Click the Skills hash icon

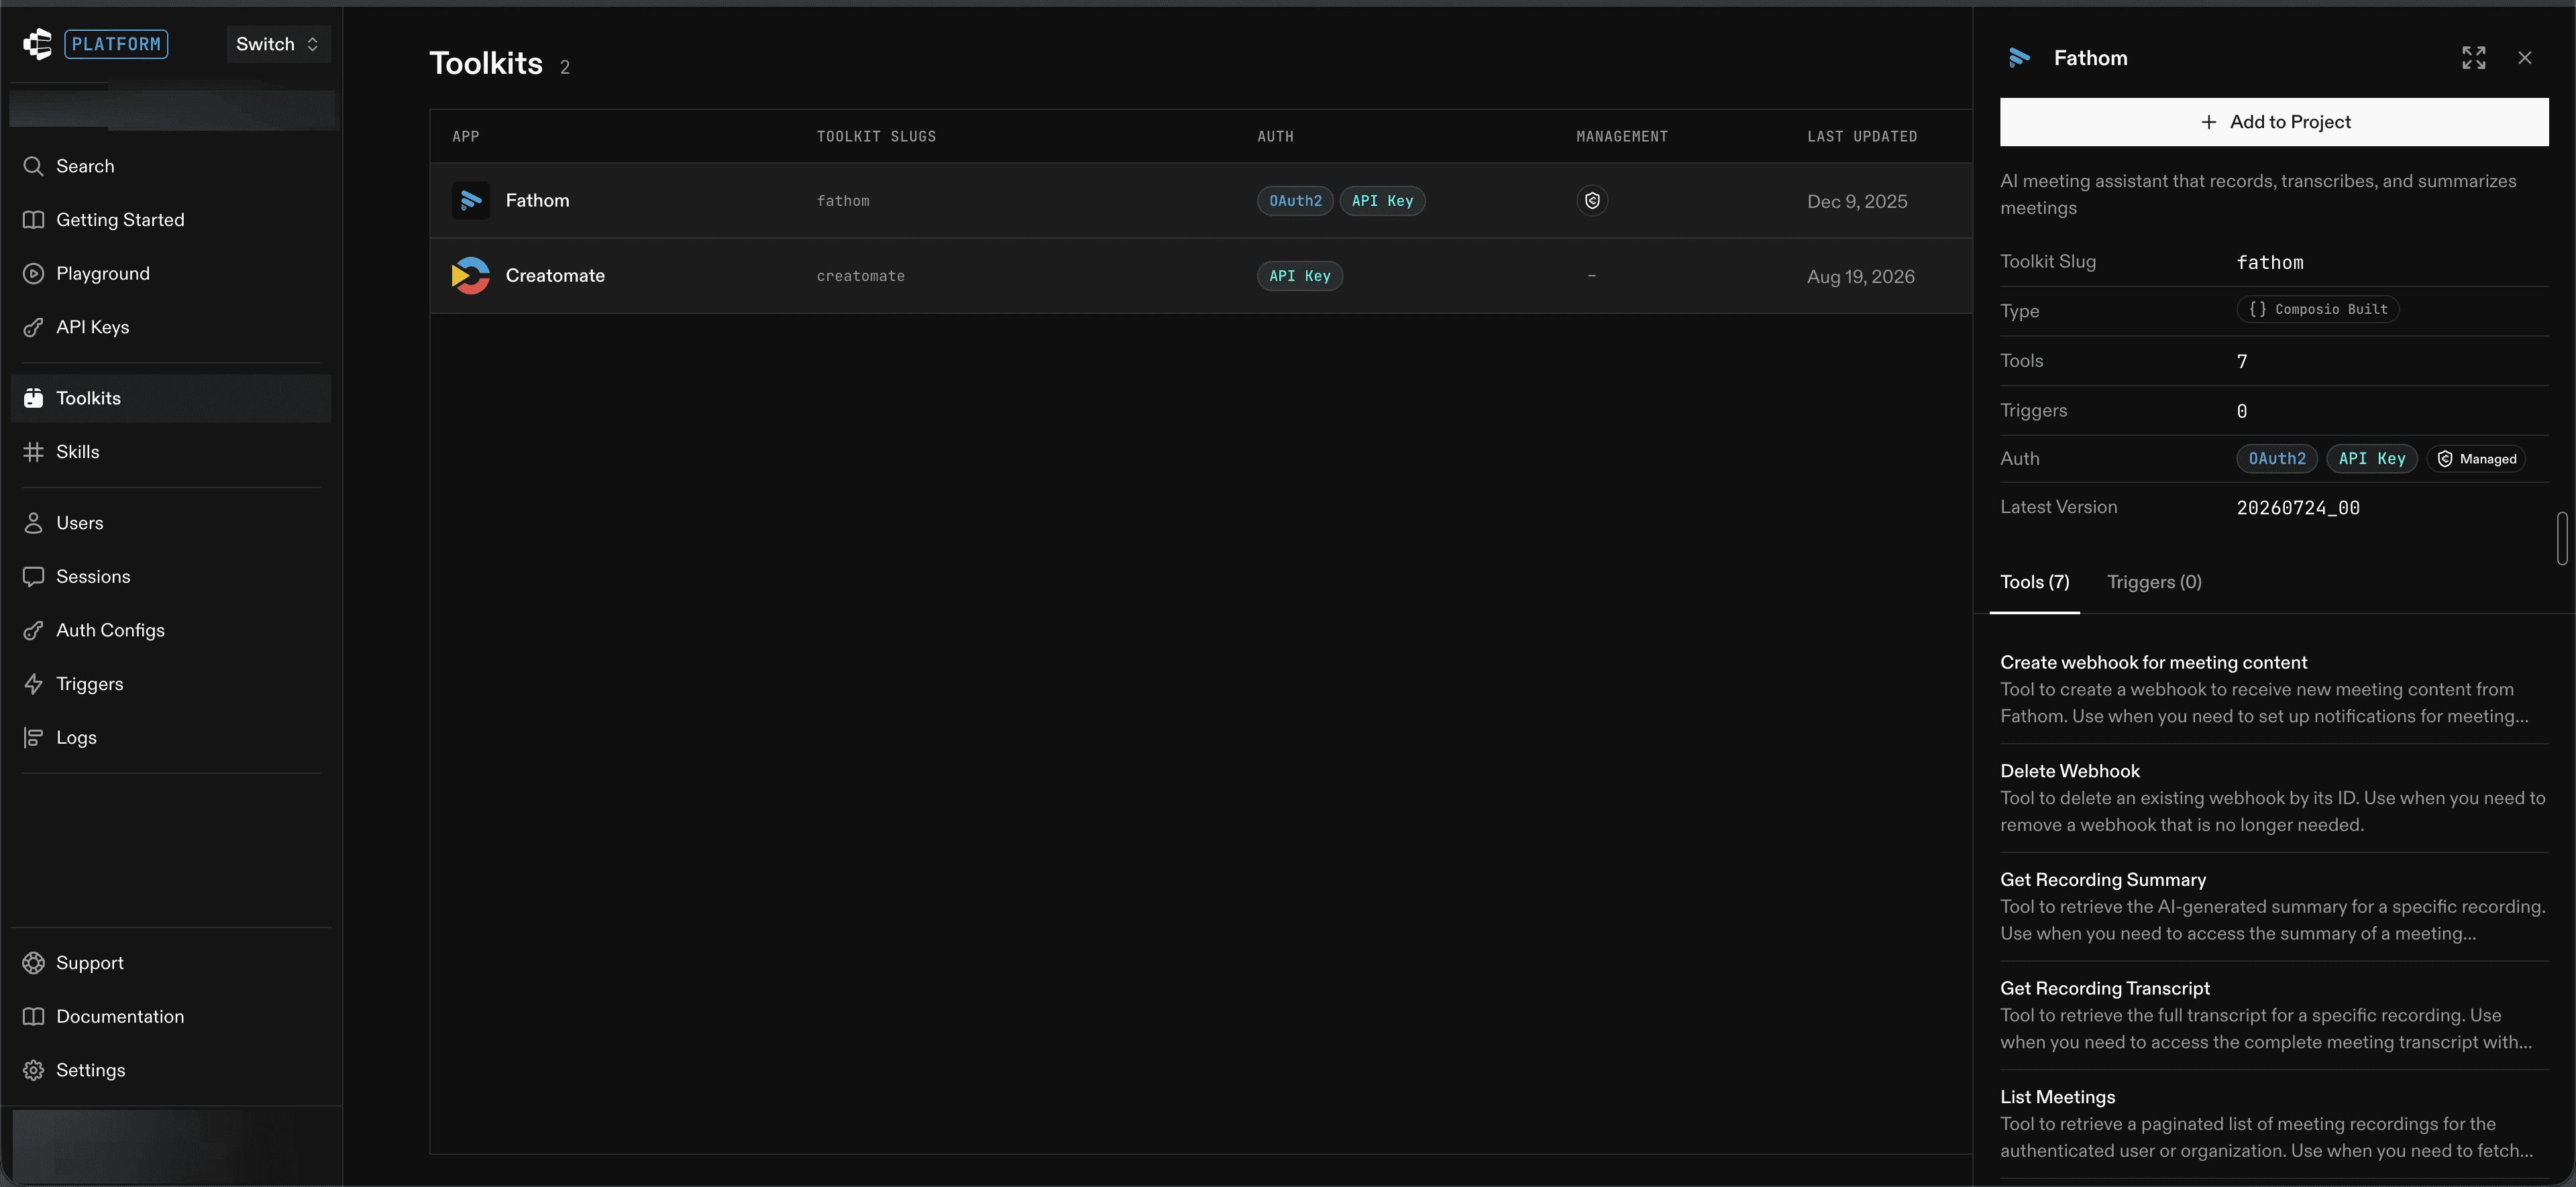(x=34, y=452)
